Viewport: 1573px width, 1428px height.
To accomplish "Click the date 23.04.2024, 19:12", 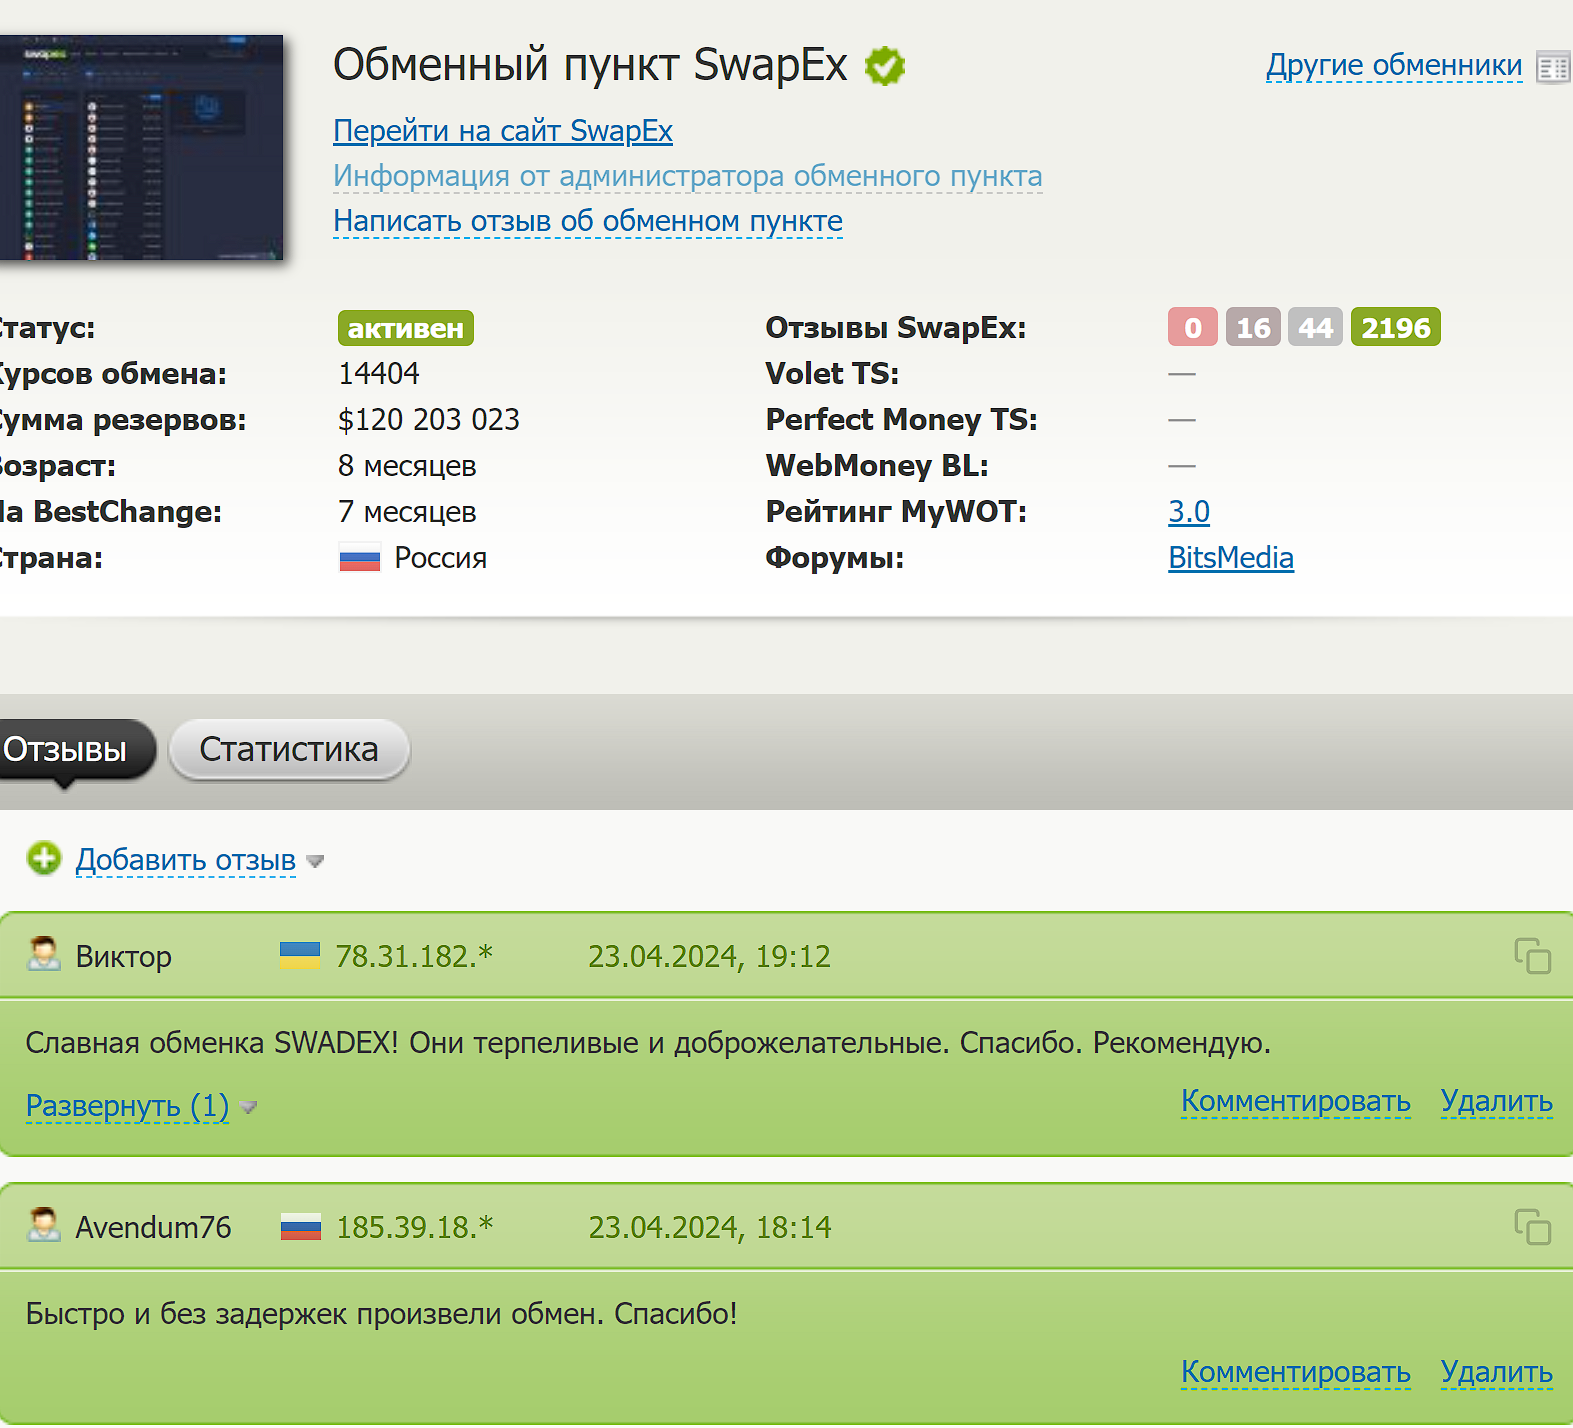I will point(709,956).
